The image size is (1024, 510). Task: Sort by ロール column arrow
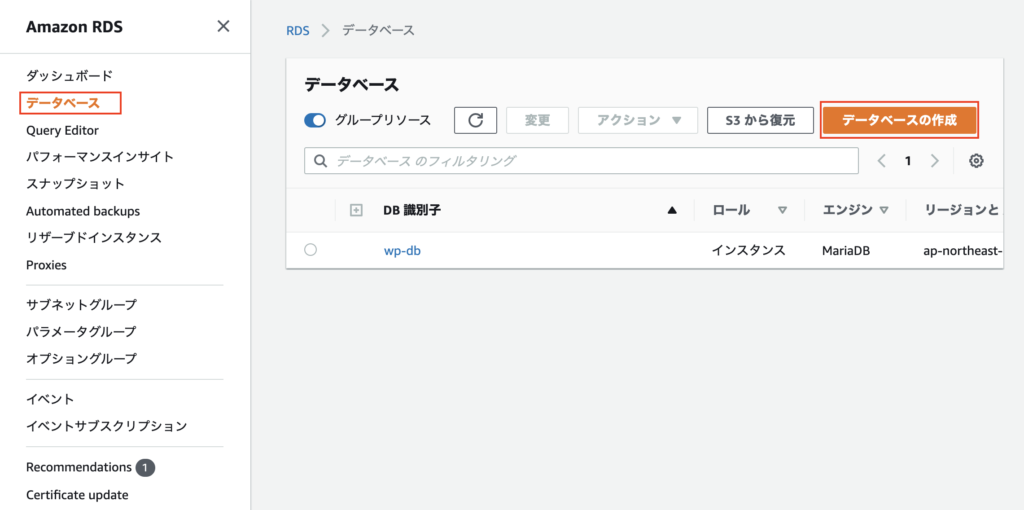click(x=782, y=210)
